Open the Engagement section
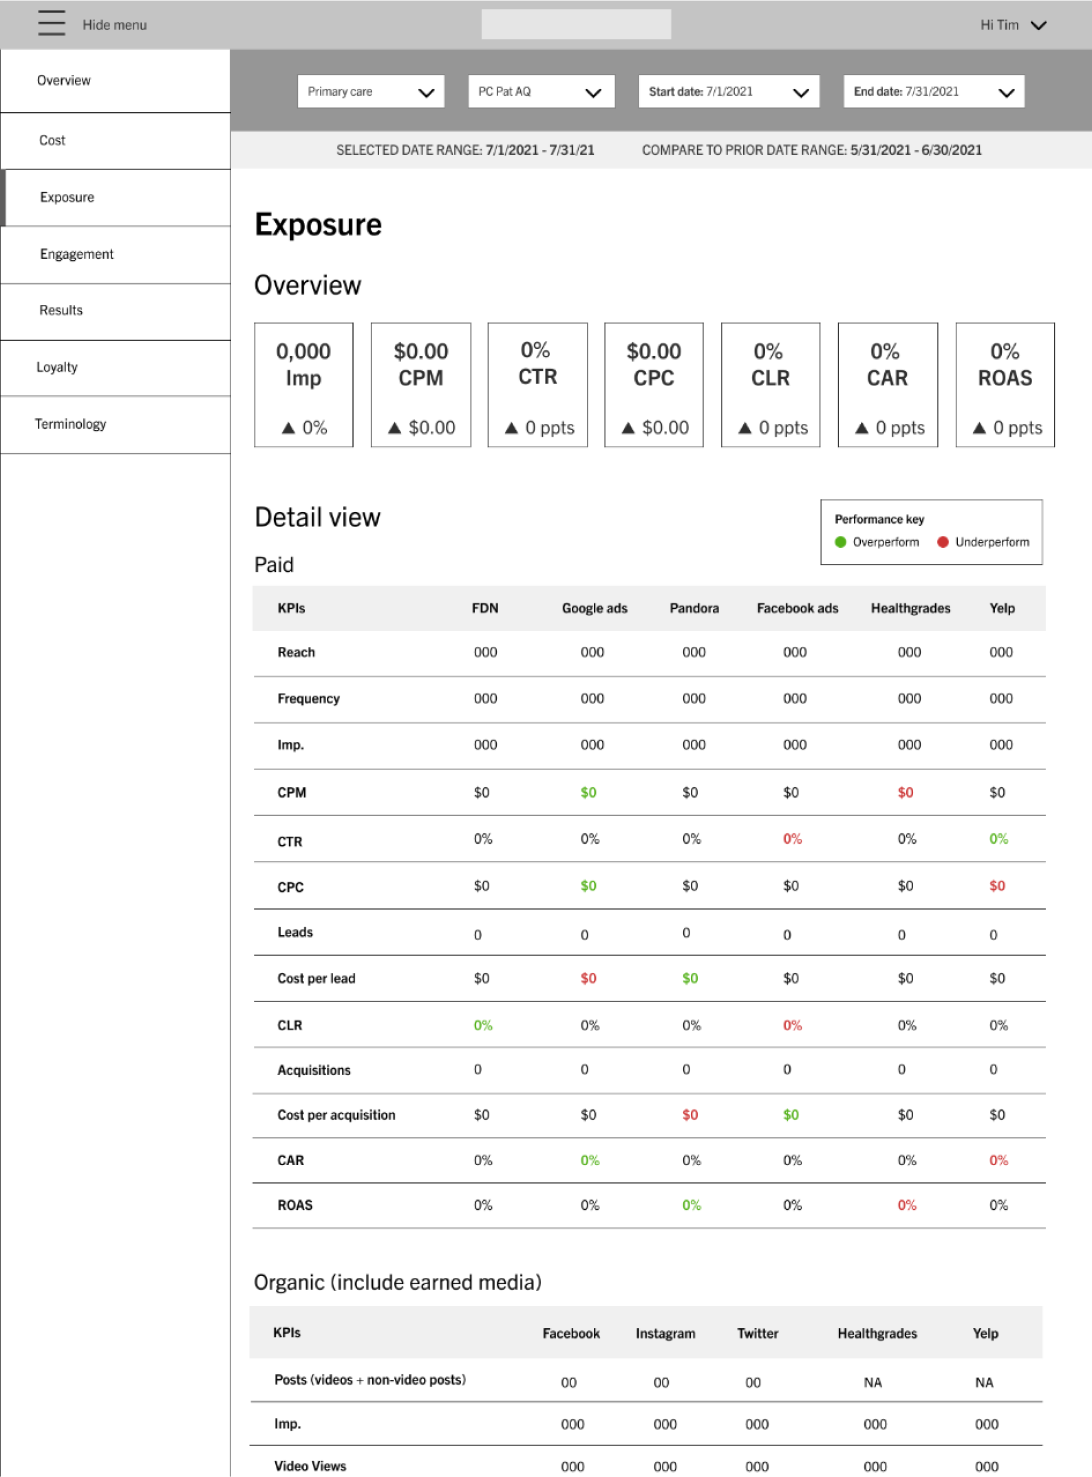Screen dimensions: 1092x1477 115,255
